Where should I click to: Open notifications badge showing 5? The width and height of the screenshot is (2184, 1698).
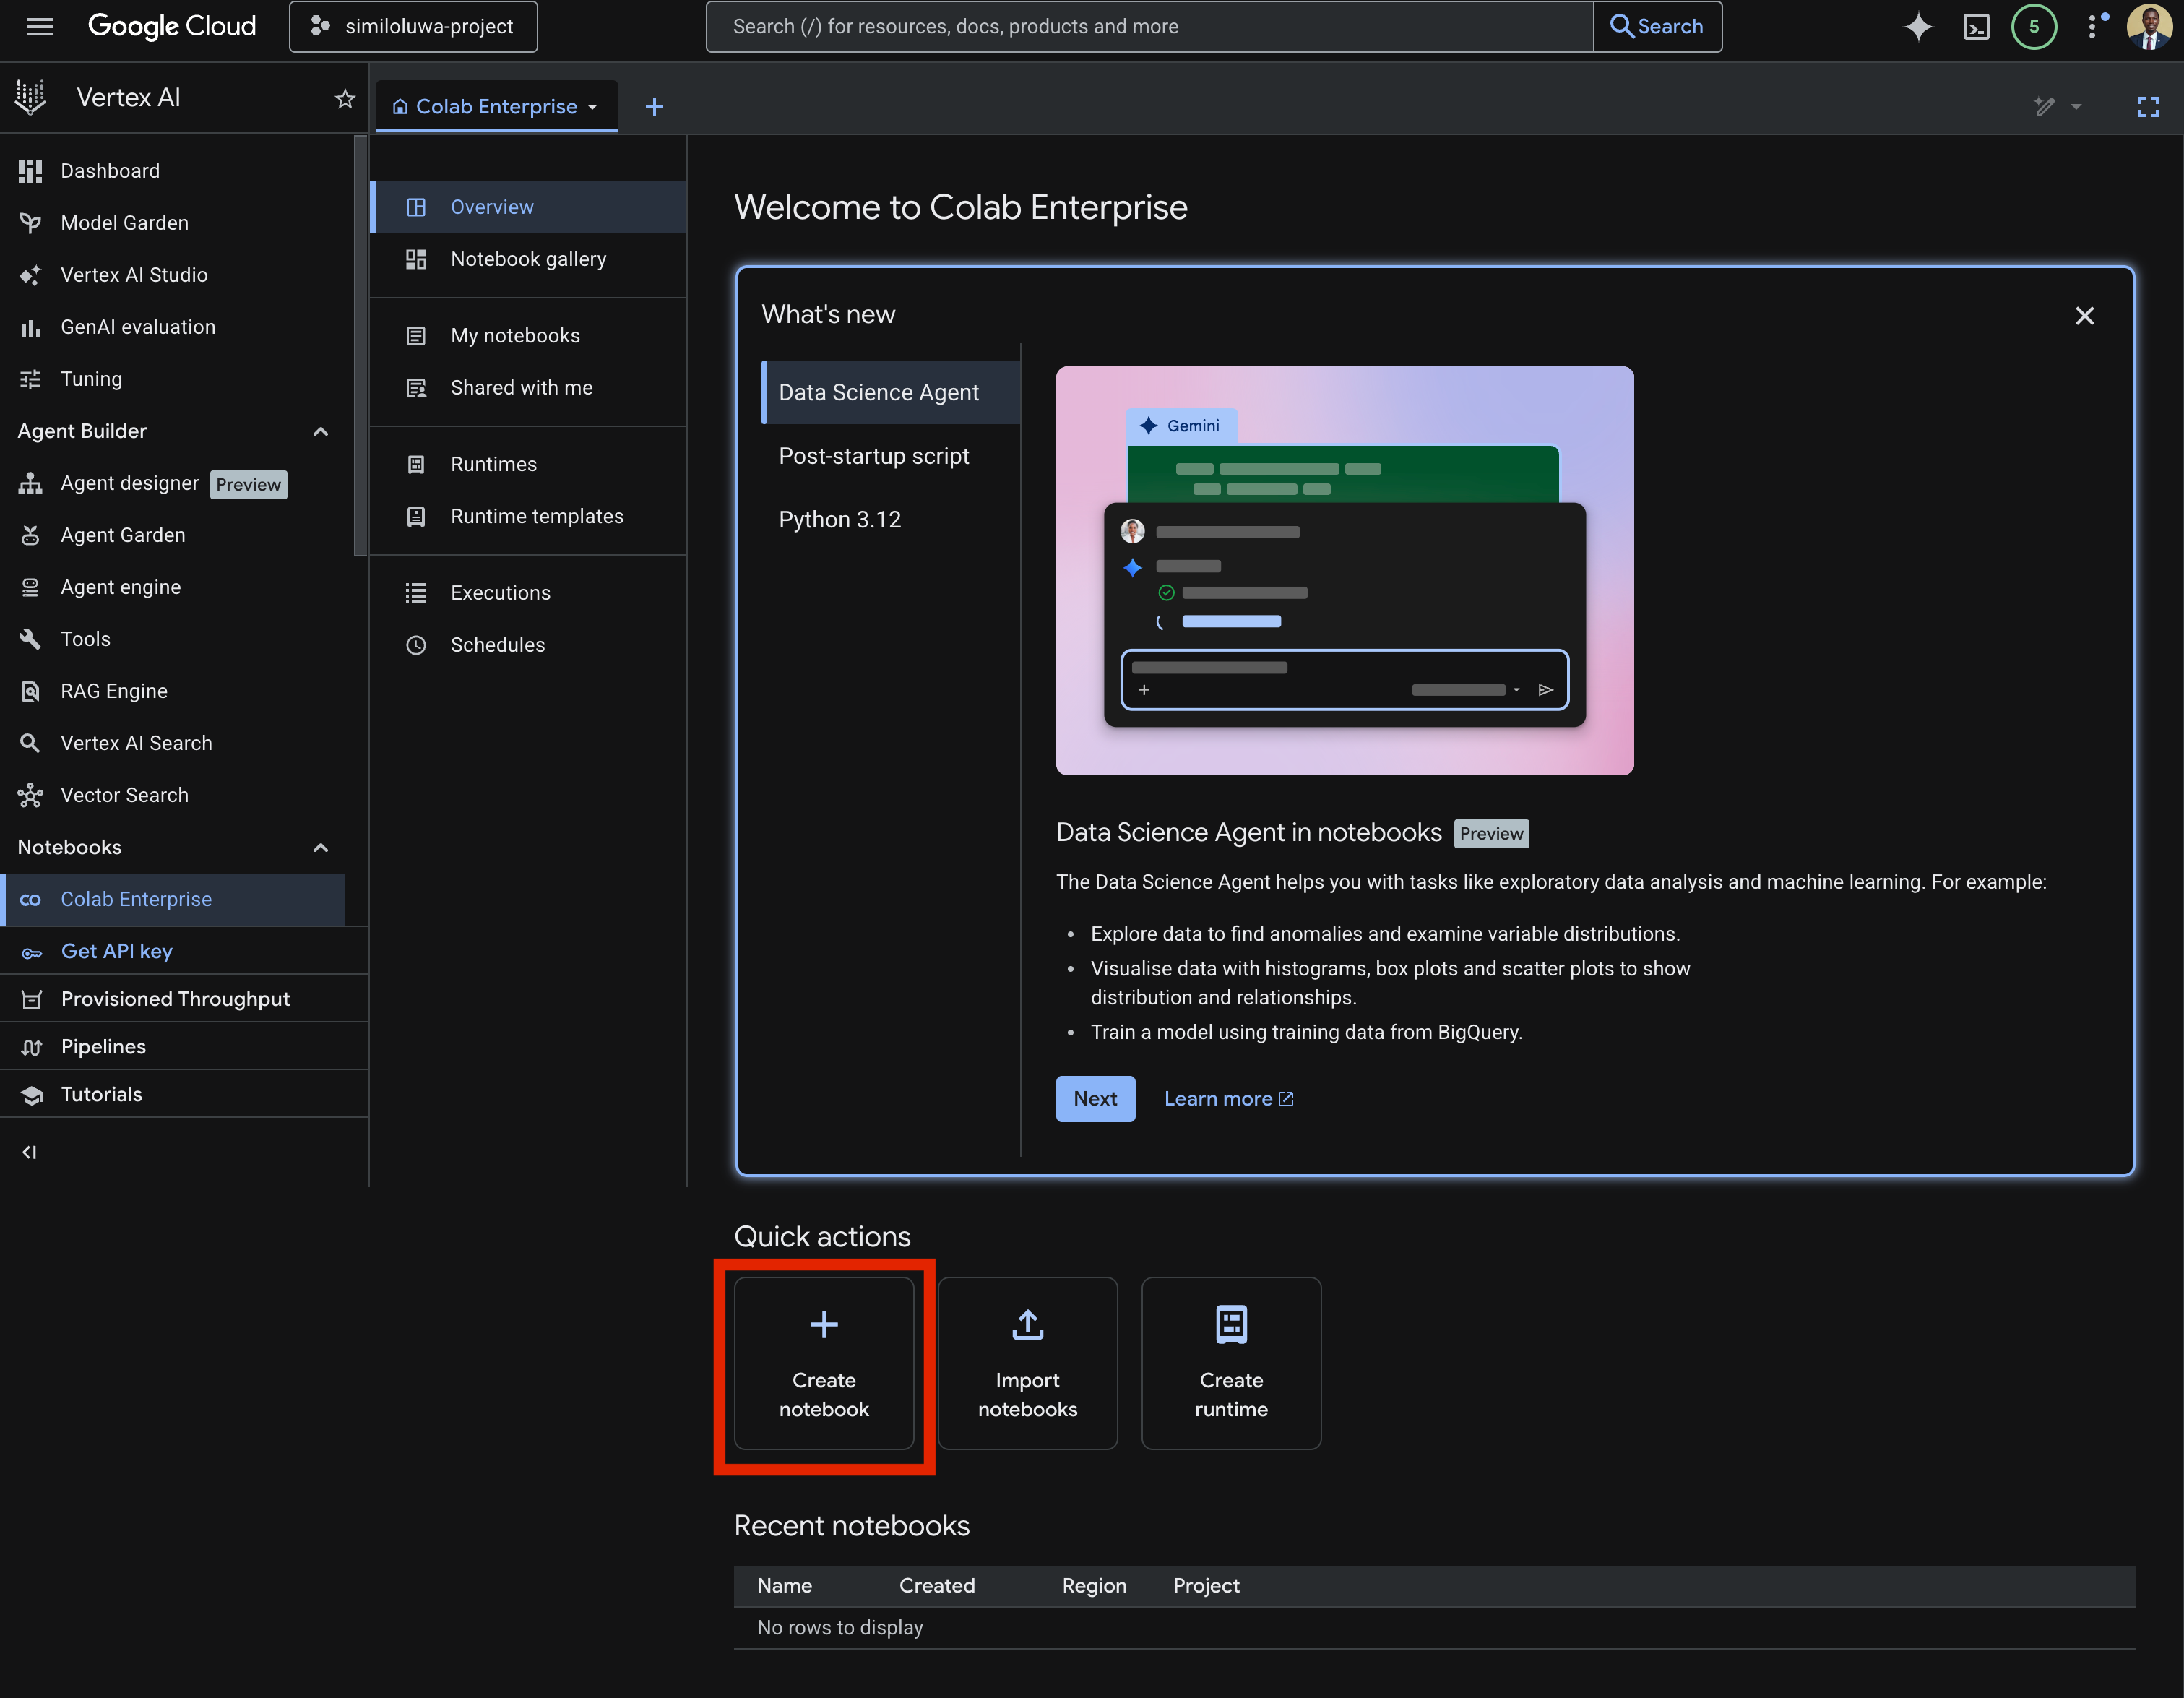coord(2033,27)
